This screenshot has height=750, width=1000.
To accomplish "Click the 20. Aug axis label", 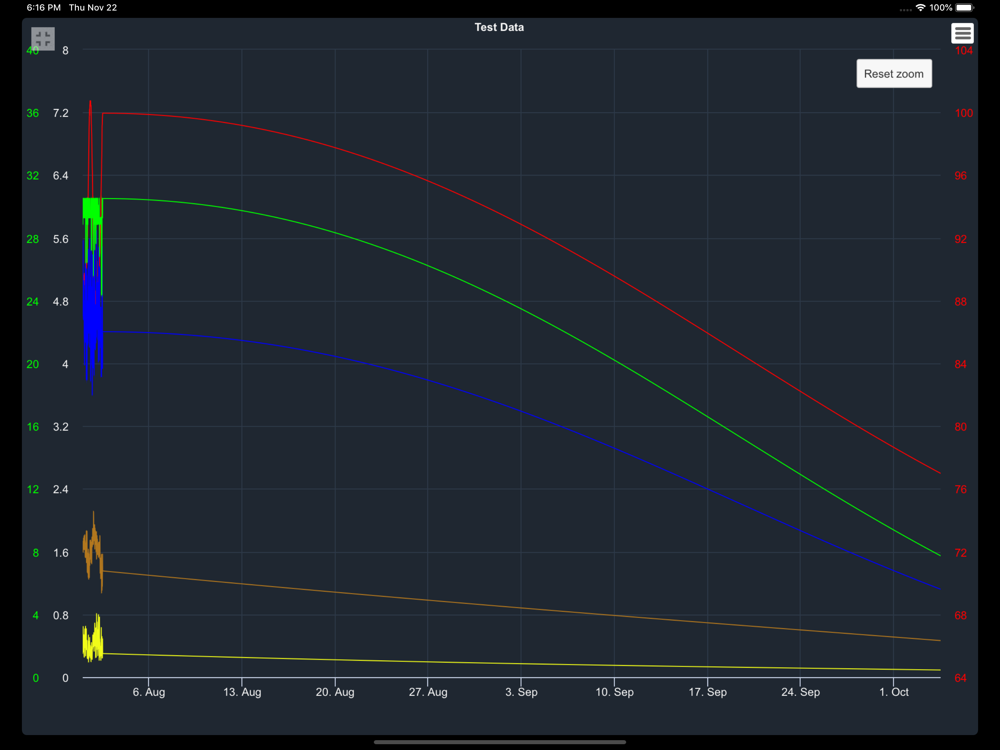I will click(x=335, y=692).
